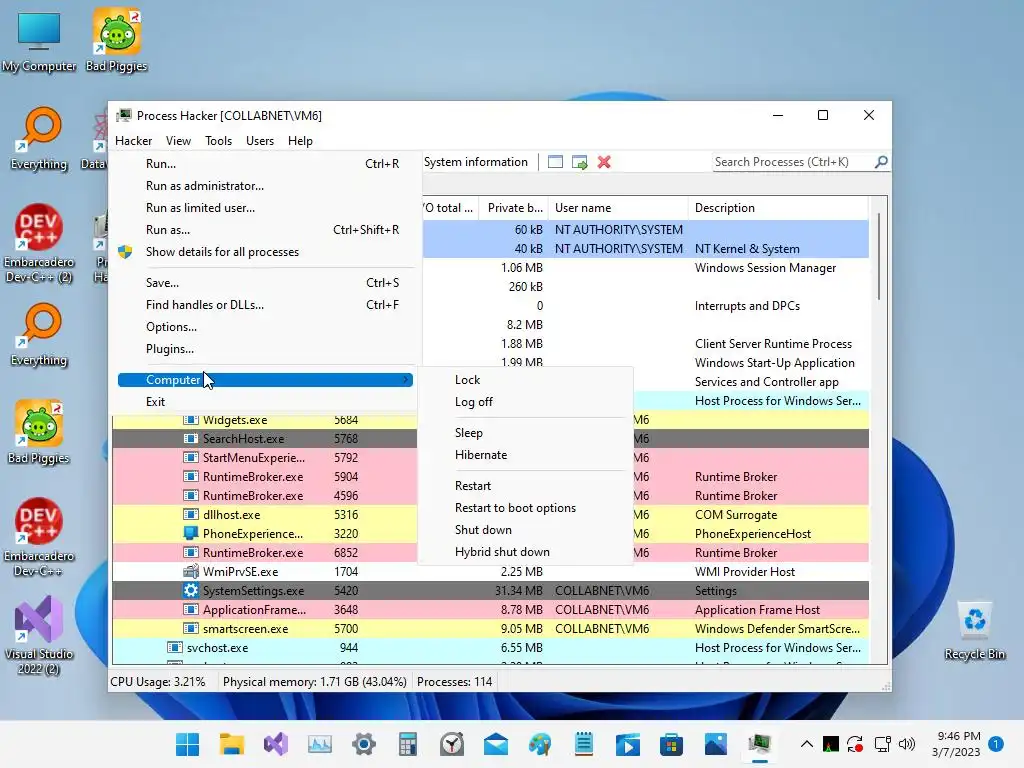Select Log off in Computer submenu
Screen dimensions: 1024x768
coord(526,402)
